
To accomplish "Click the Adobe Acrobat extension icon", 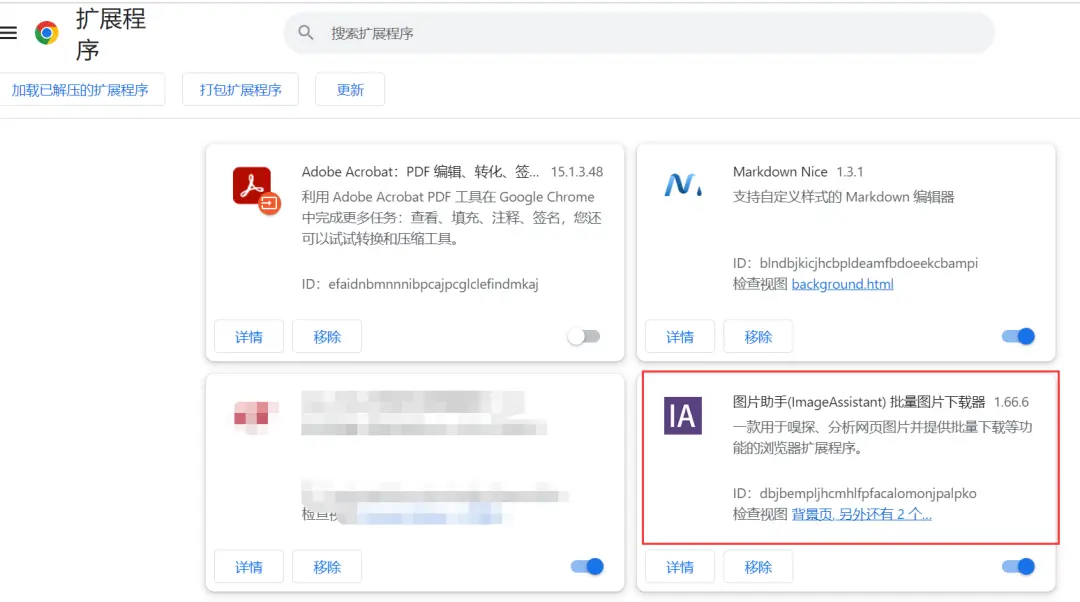I will (256, 189).
